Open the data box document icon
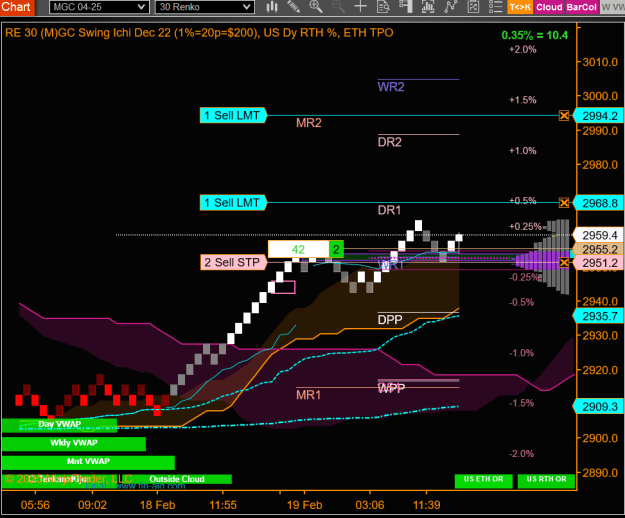 (383, 7)
